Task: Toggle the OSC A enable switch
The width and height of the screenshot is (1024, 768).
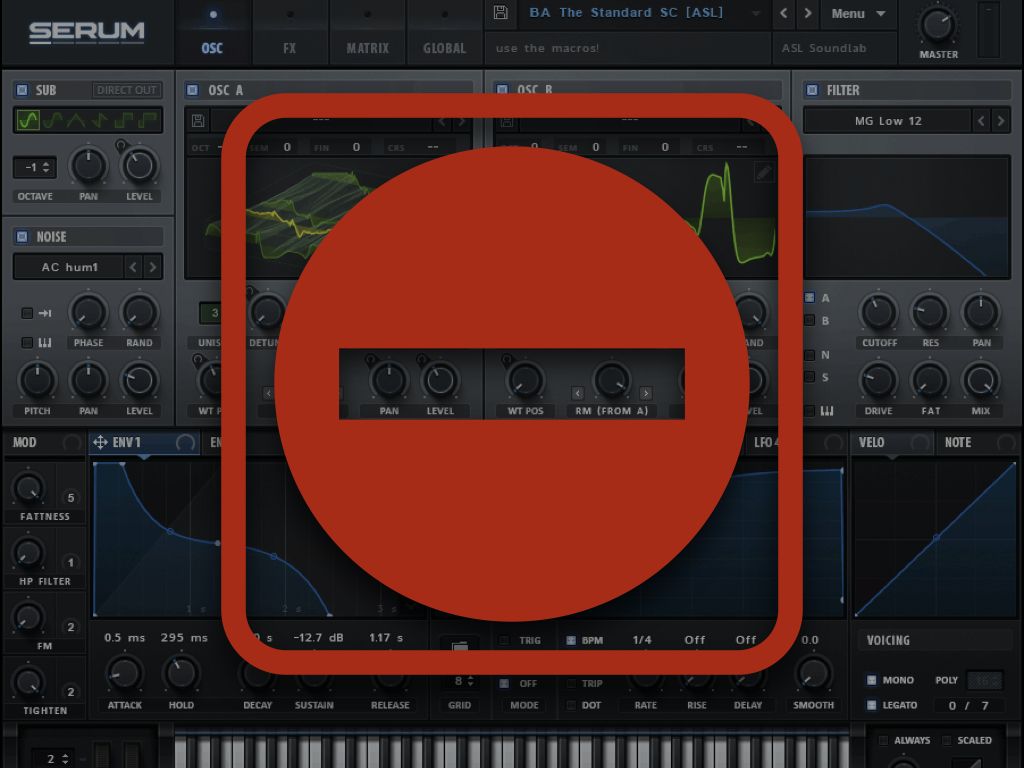Action: 193,90
